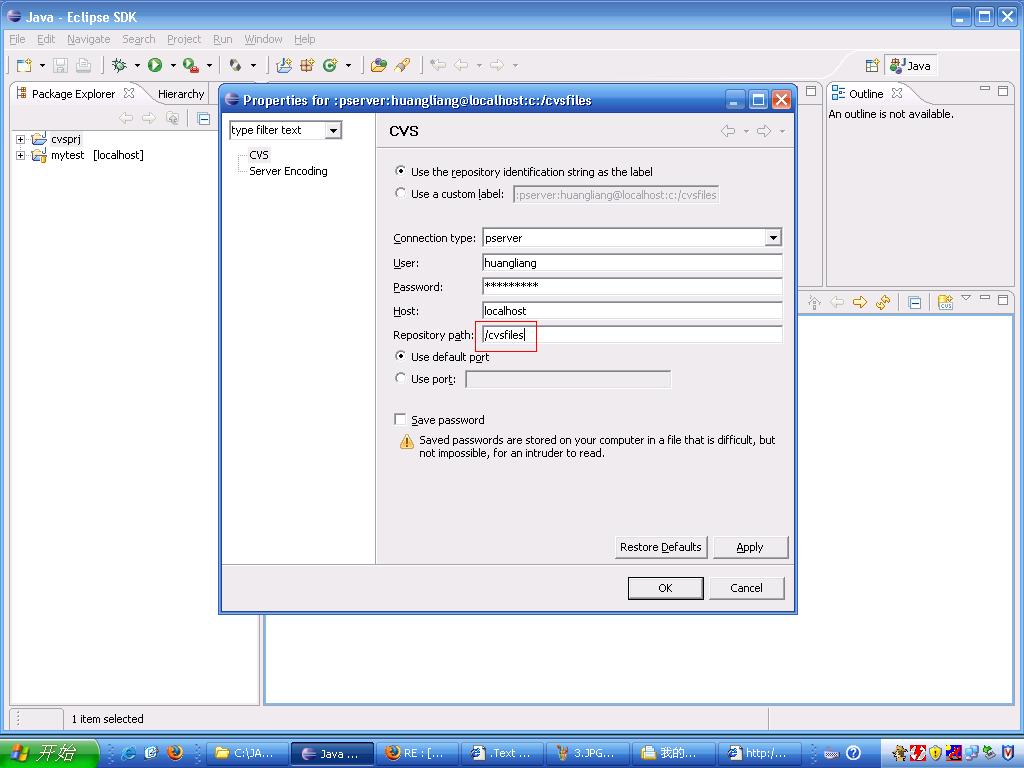The height and width of the screenshot is (768, 1024).
Task: Select 'Use default port' radio button
Action: 400,356
